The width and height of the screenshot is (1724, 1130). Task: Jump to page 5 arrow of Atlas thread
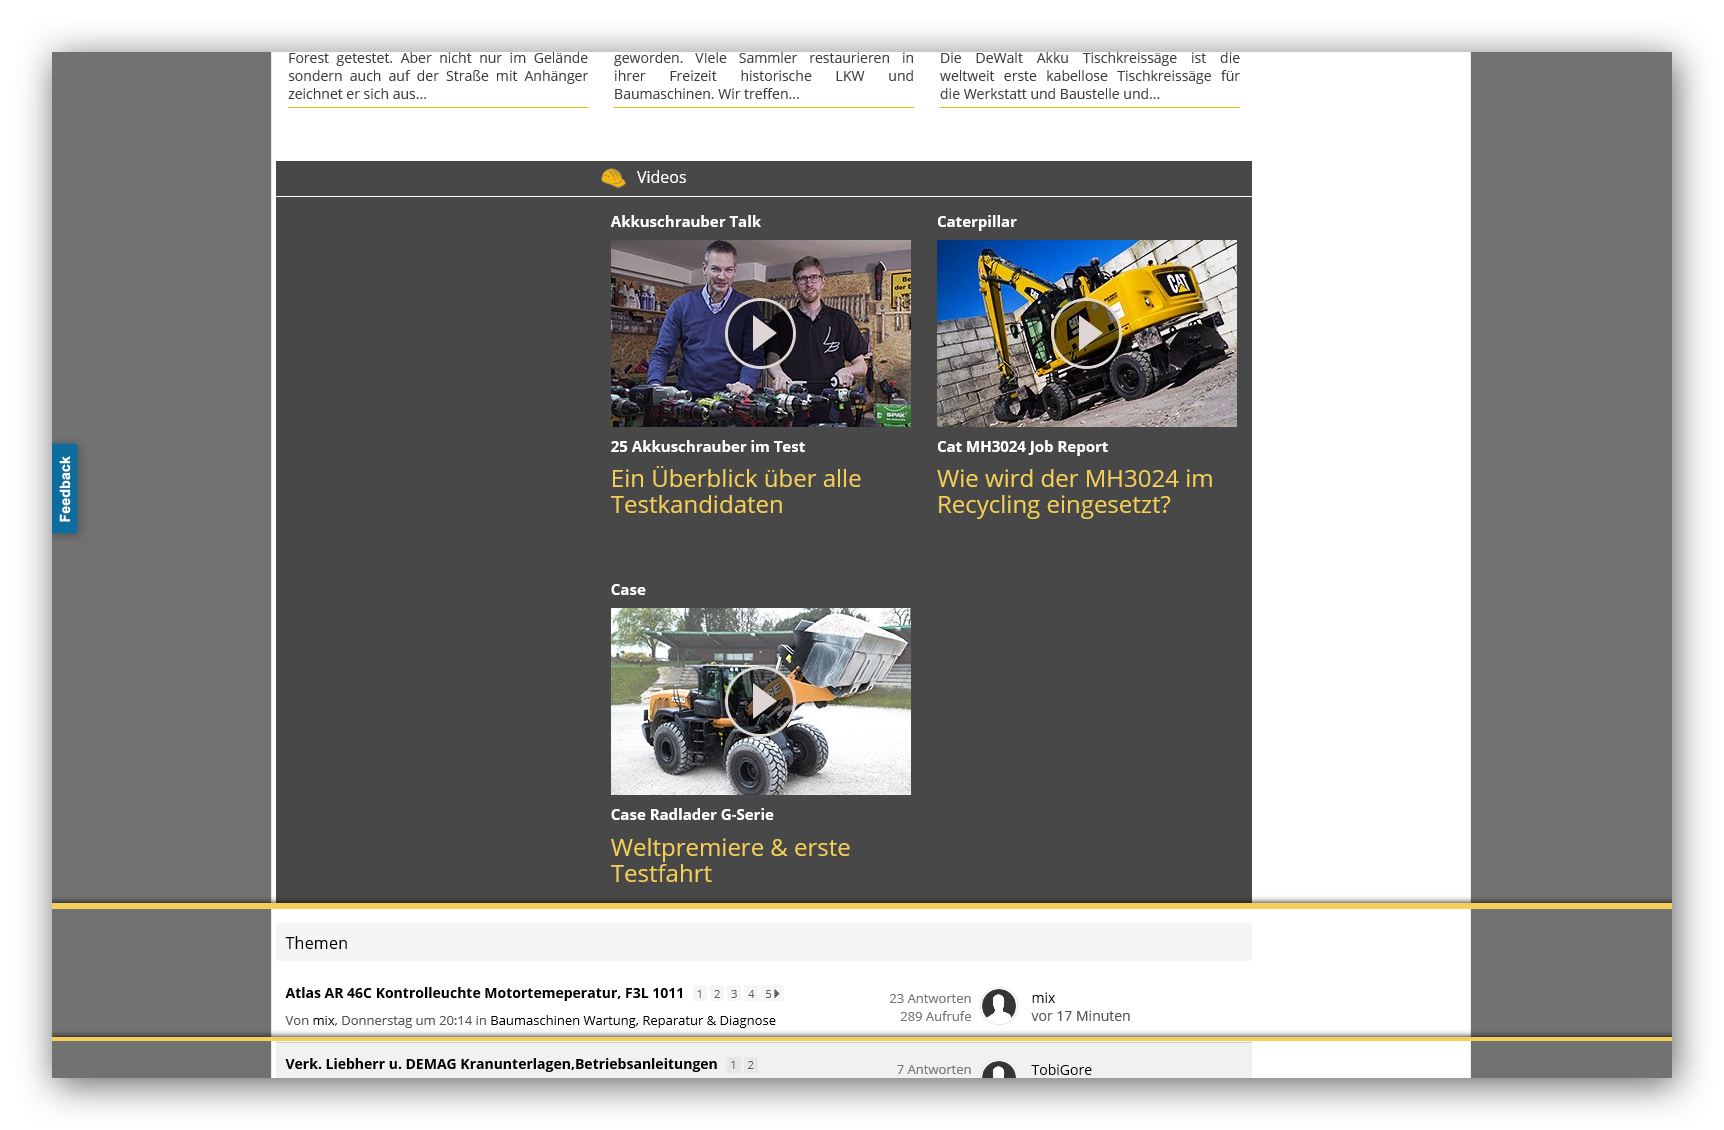[772, 993]
